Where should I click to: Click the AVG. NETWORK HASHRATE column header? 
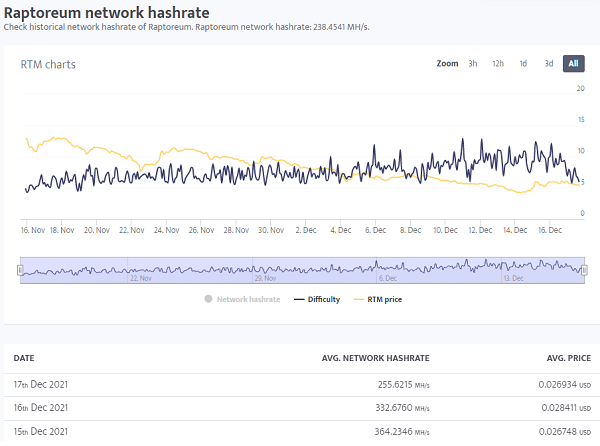point(375,358)
